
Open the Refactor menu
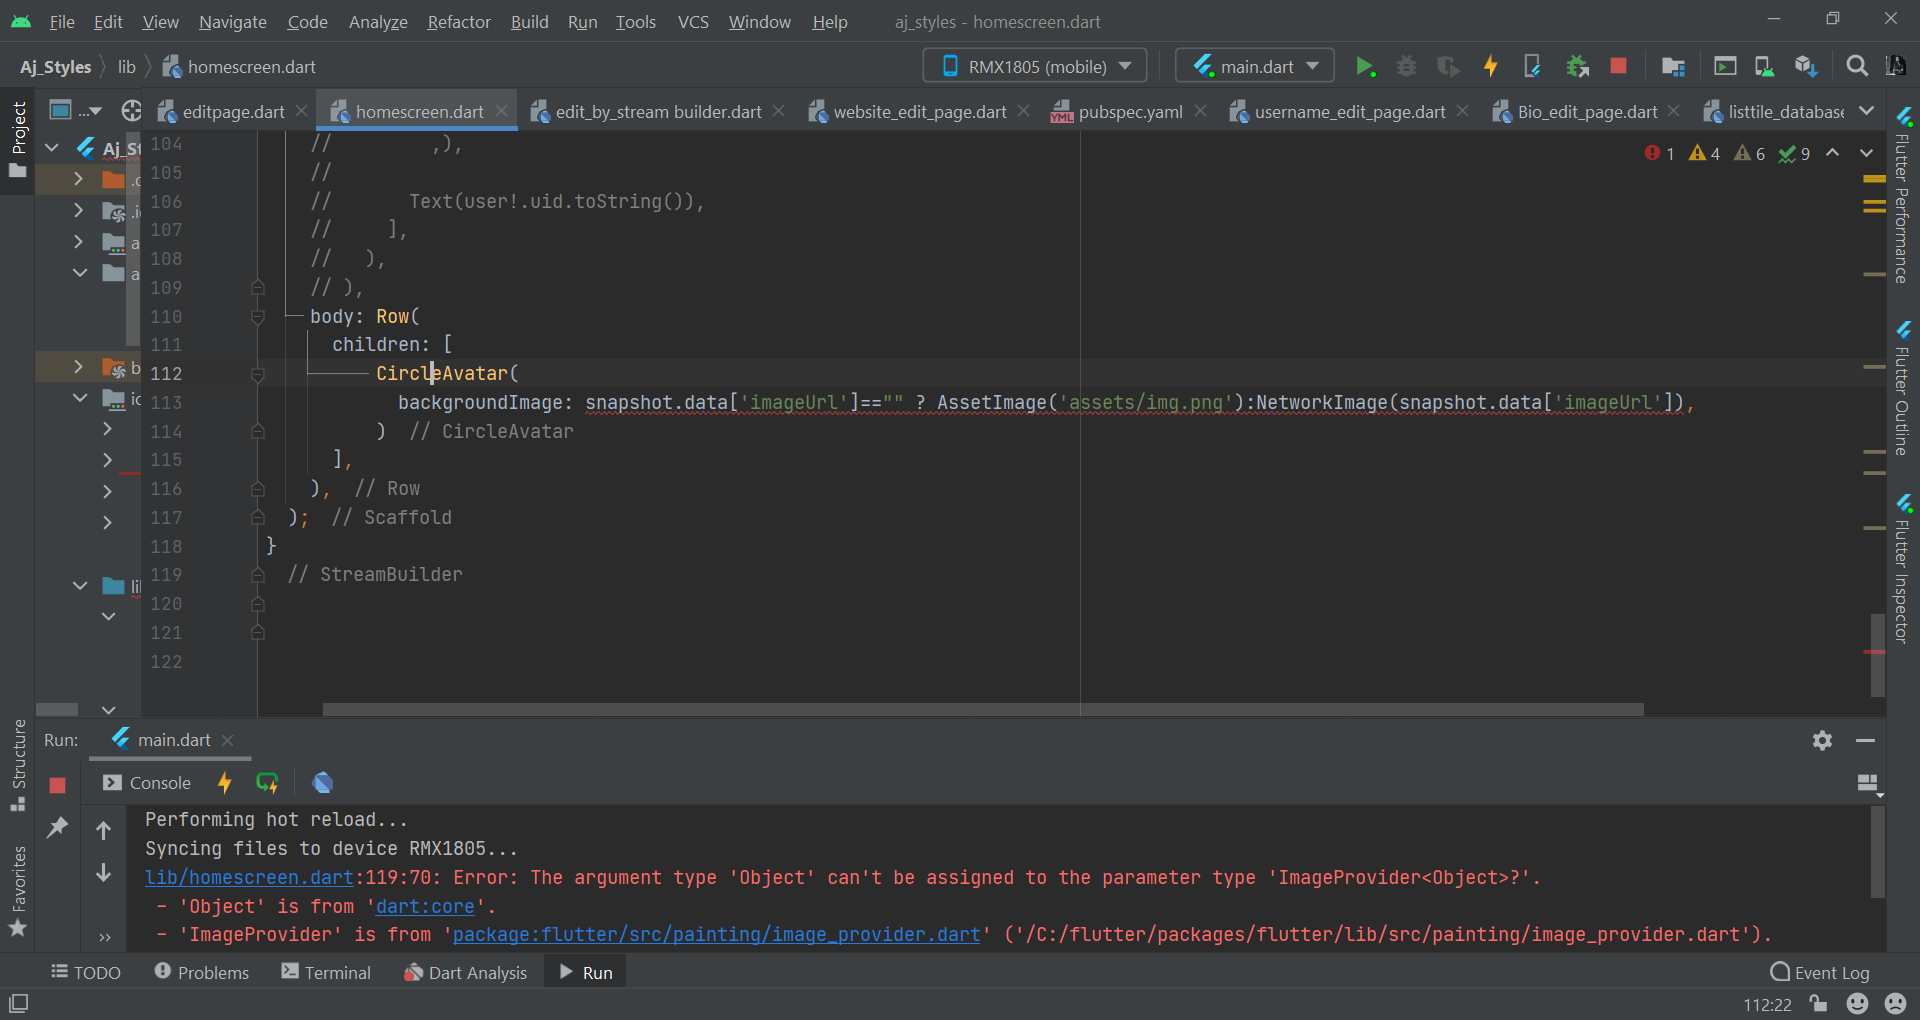pos(458,21)
